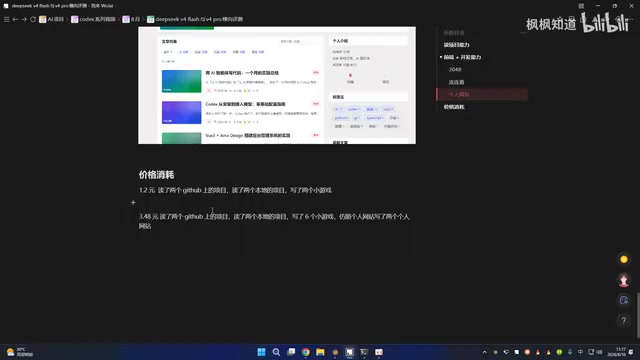Screen dimensions: 640x360
Task: Toggle the 中 input method indicator
Action: pos(580,352)
